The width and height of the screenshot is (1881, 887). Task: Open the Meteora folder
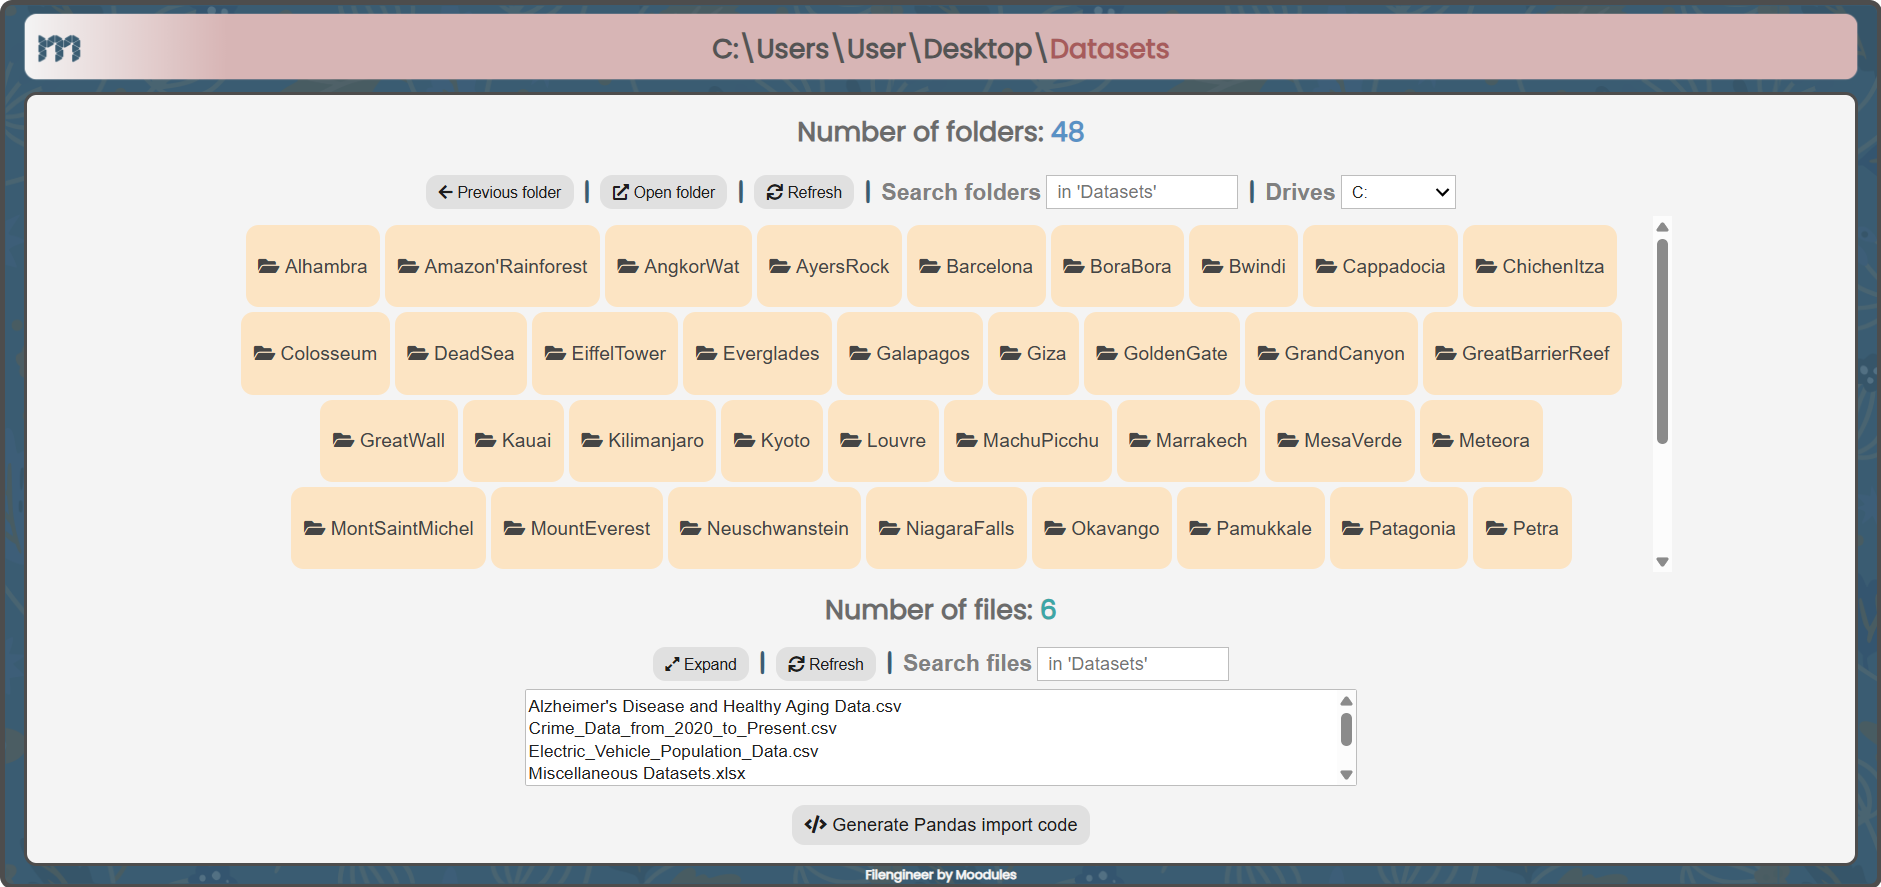point(1481,440)
